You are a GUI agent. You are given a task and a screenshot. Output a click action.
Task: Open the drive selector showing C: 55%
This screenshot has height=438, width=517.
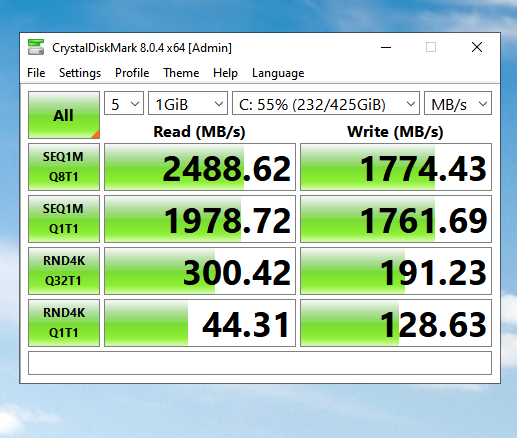[326, 103]
